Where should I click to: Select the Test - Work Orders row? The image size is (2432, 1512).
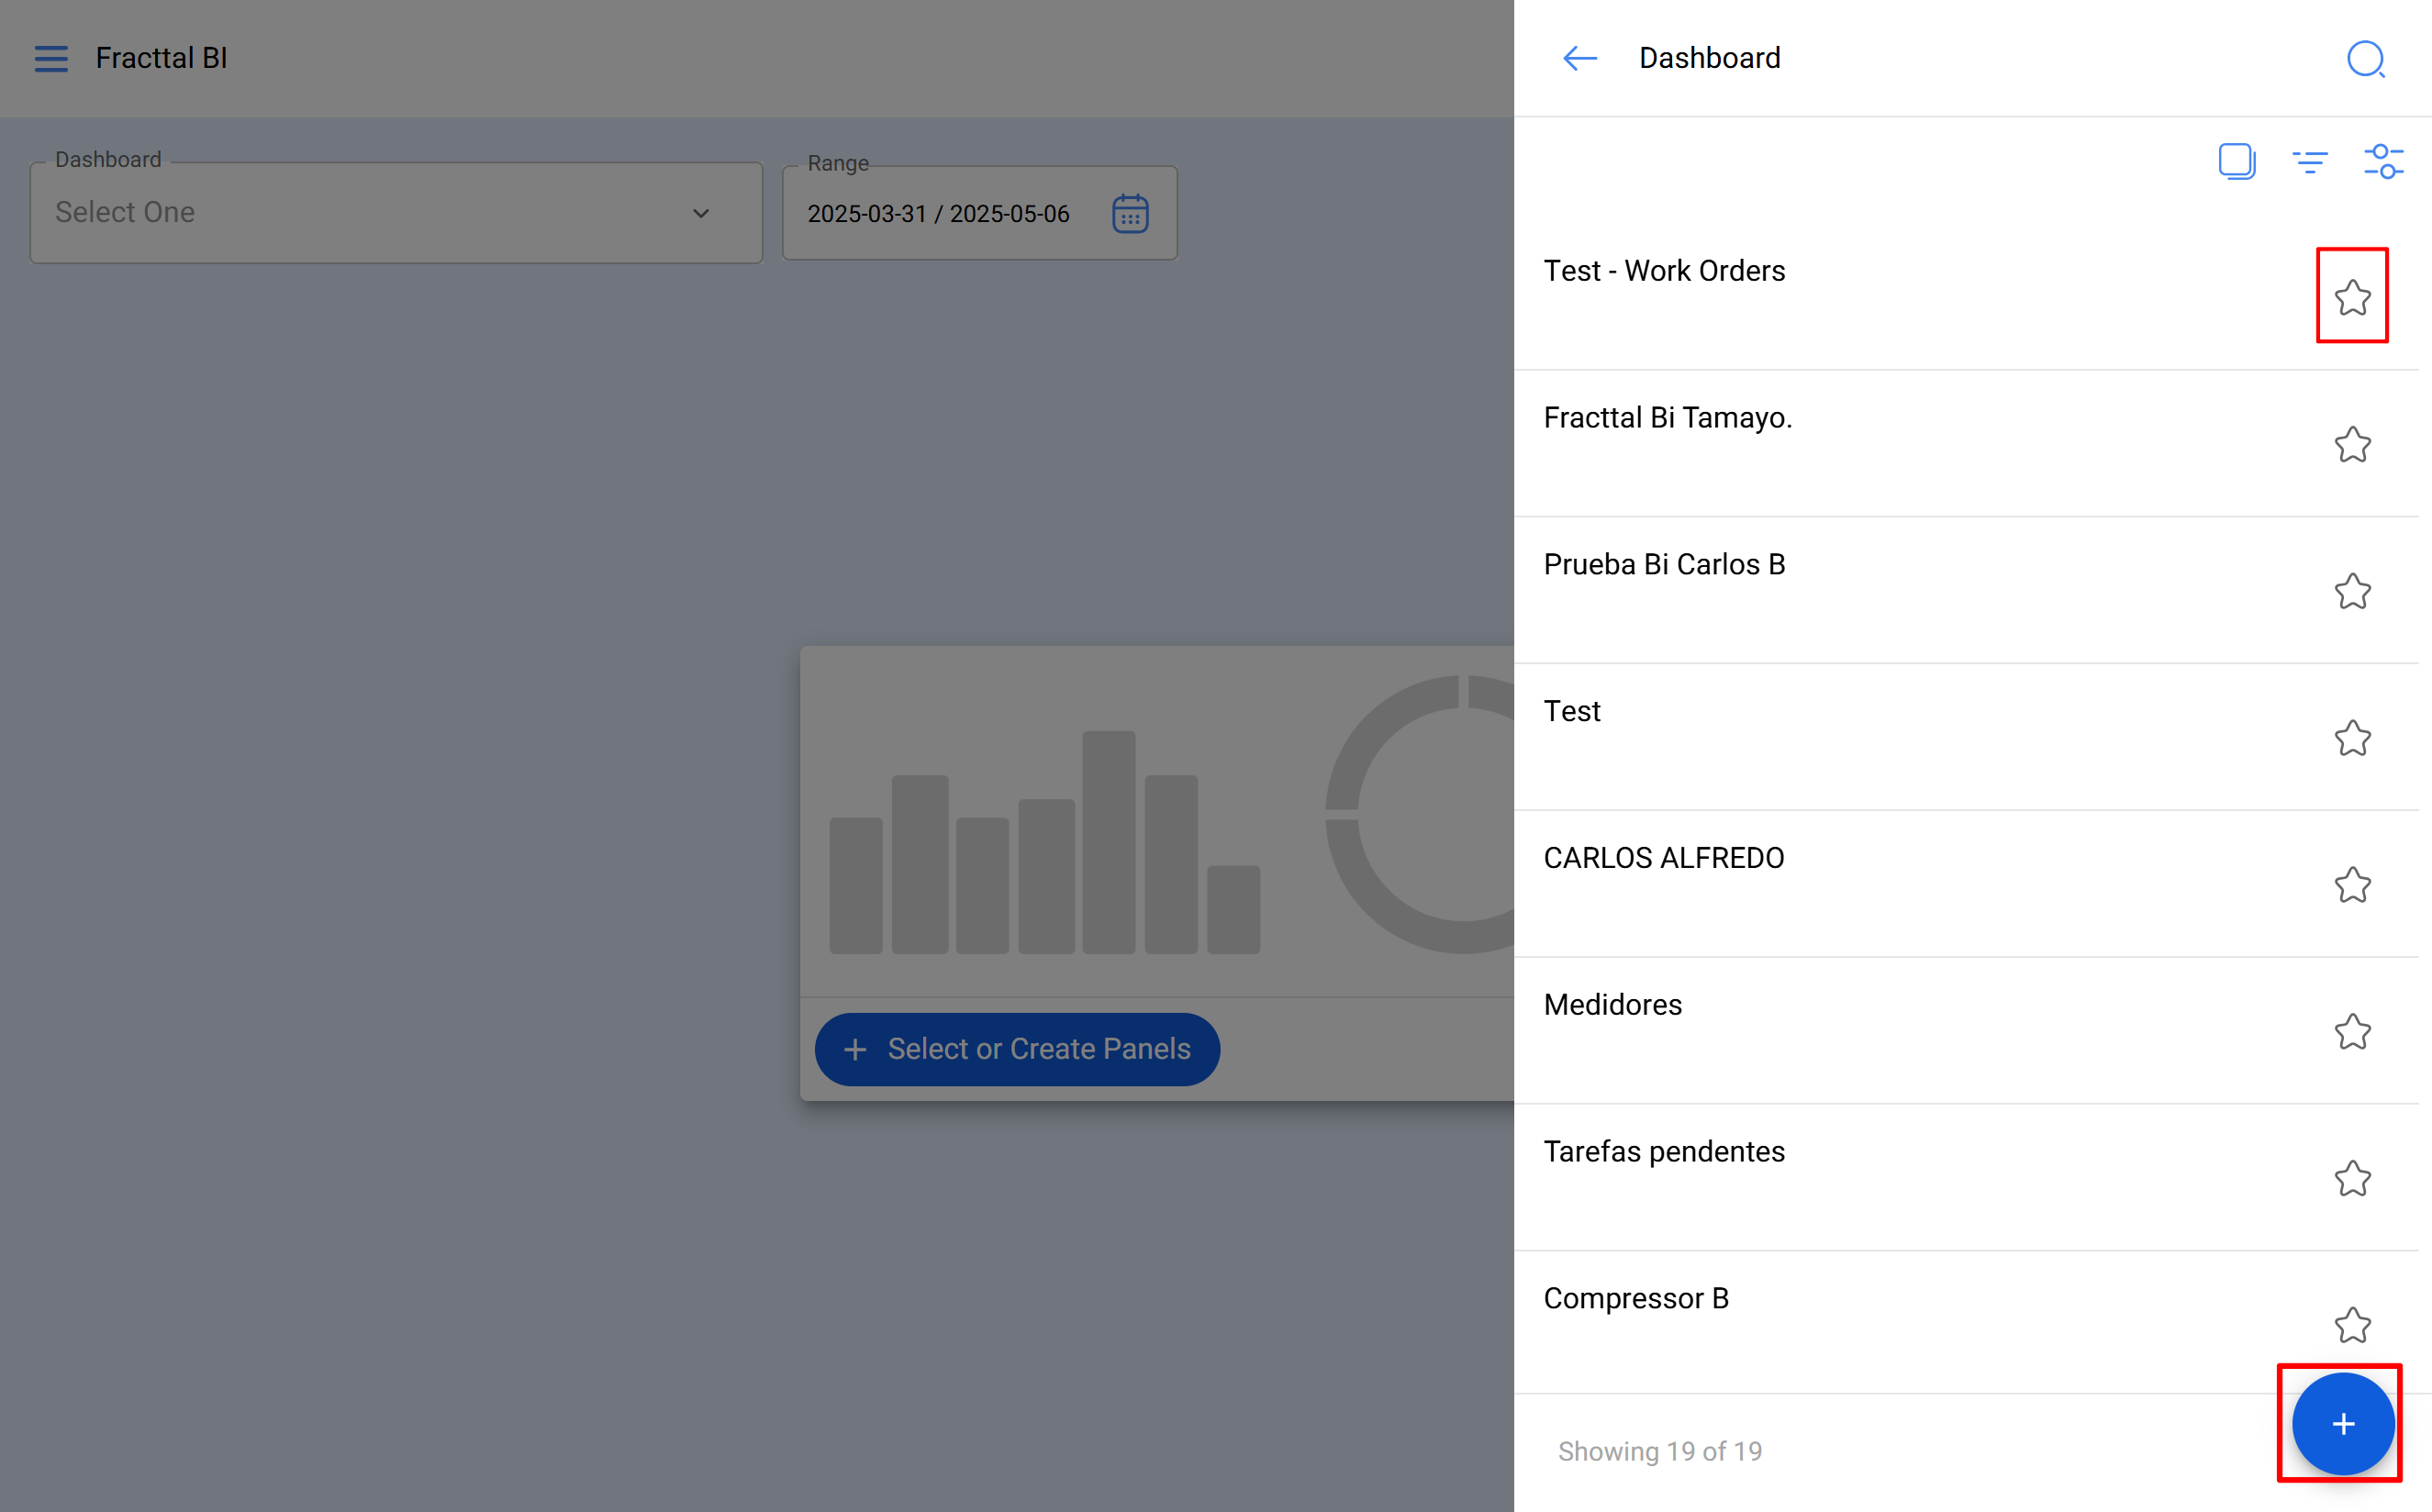point(1966,297)
